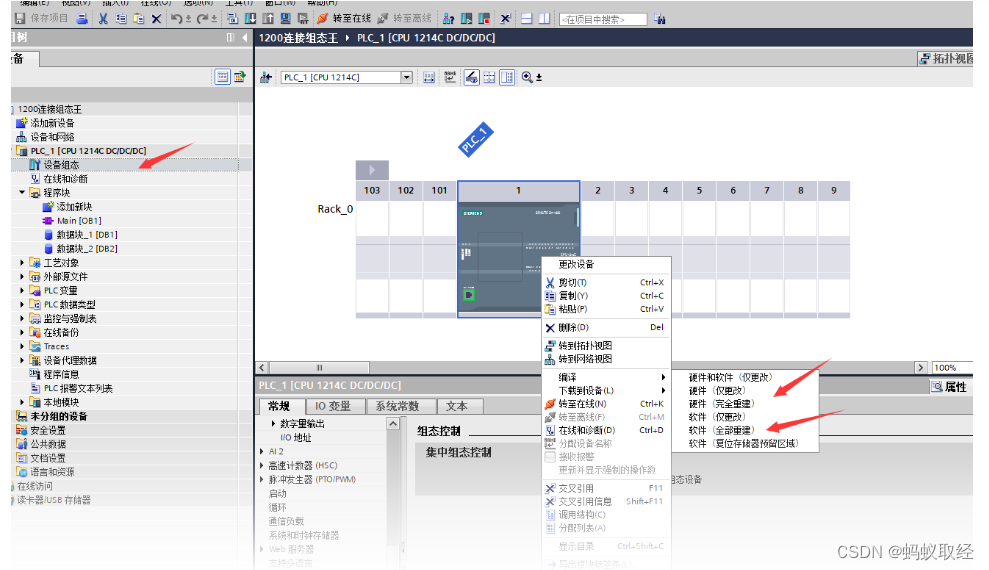
Task: Click the vertical split editor icon
Action: pyautogui.click(x=544, y=19)
